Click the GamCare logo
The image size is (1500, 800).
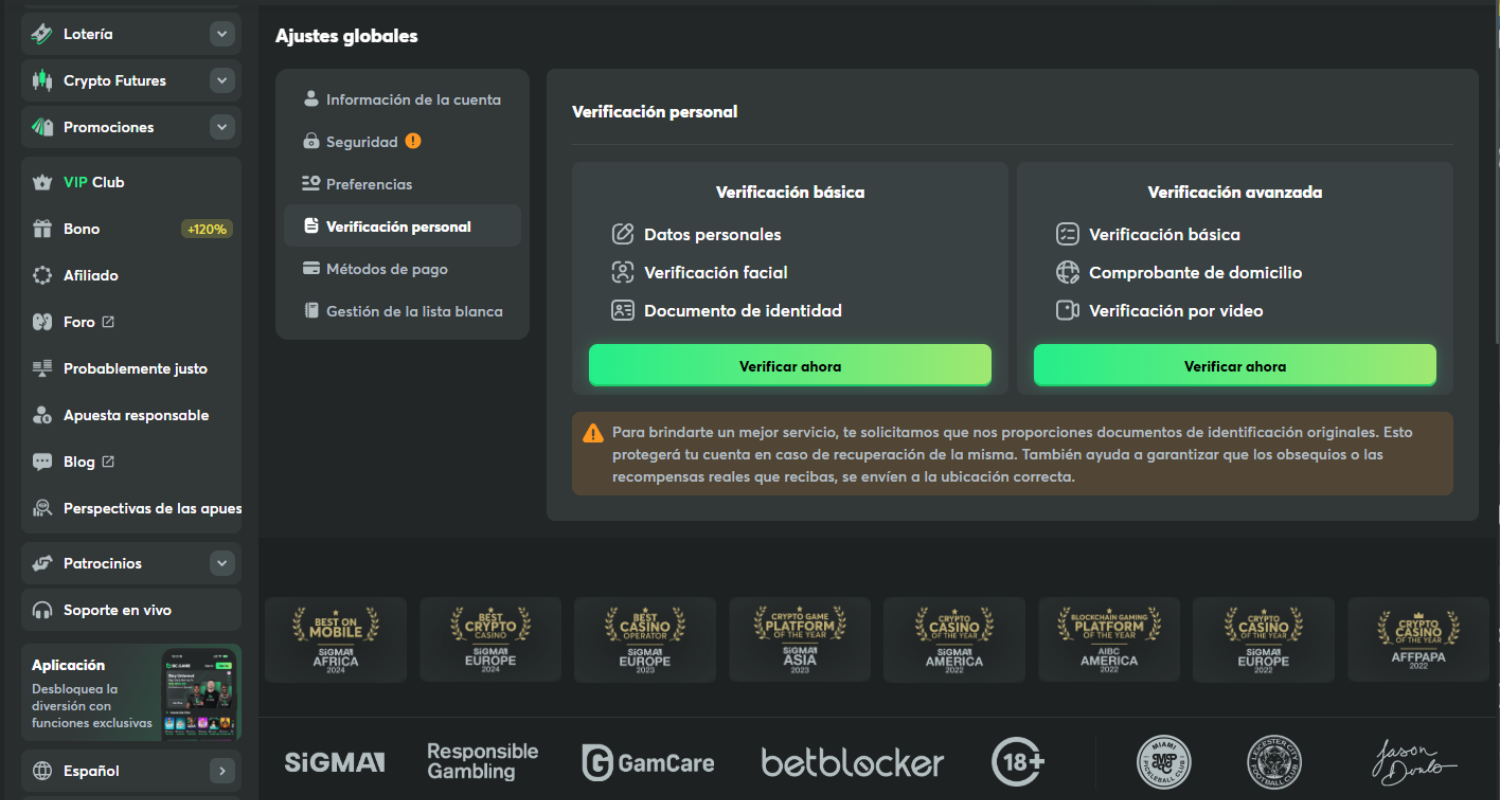click(648, 763)
